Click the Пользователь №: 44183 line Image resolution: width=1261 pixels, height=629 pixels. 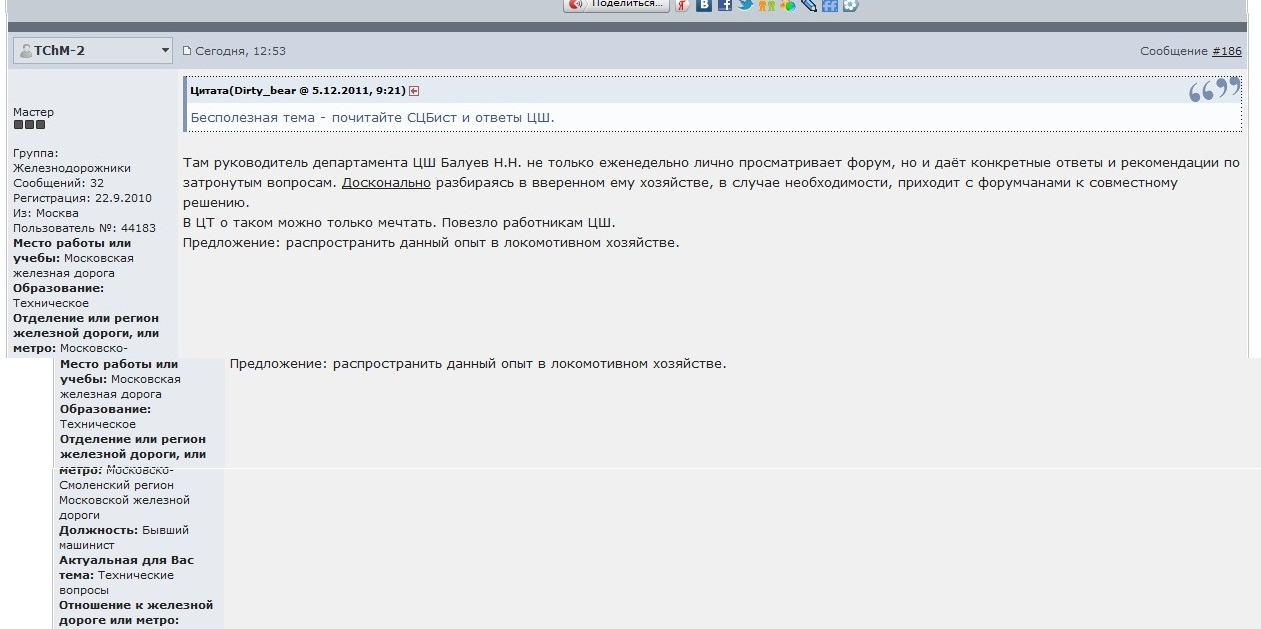[x=85, y=228]
